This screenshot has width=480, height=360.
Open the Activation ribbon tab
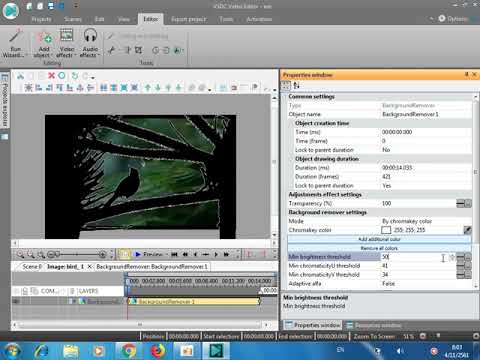click(x=259, y=19)
